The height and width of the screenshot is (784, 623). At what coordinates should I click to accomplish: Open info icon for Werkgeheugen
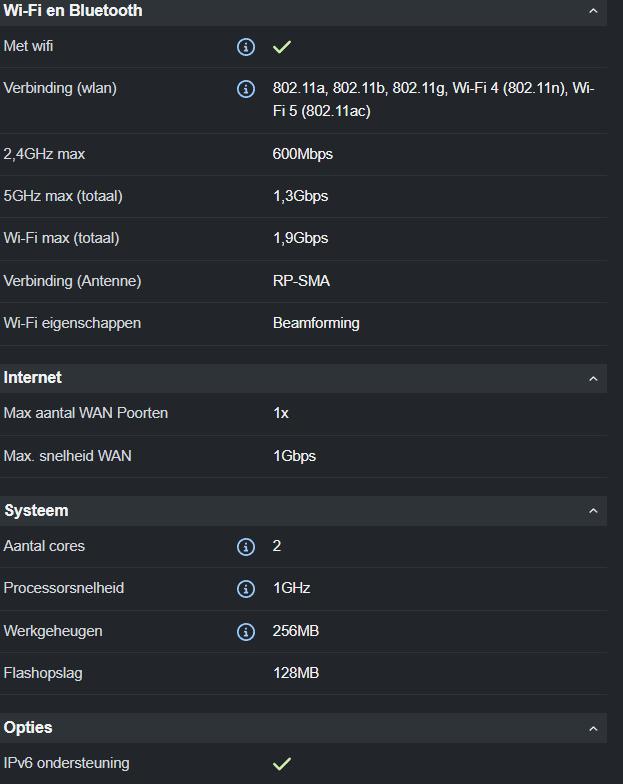246,632
